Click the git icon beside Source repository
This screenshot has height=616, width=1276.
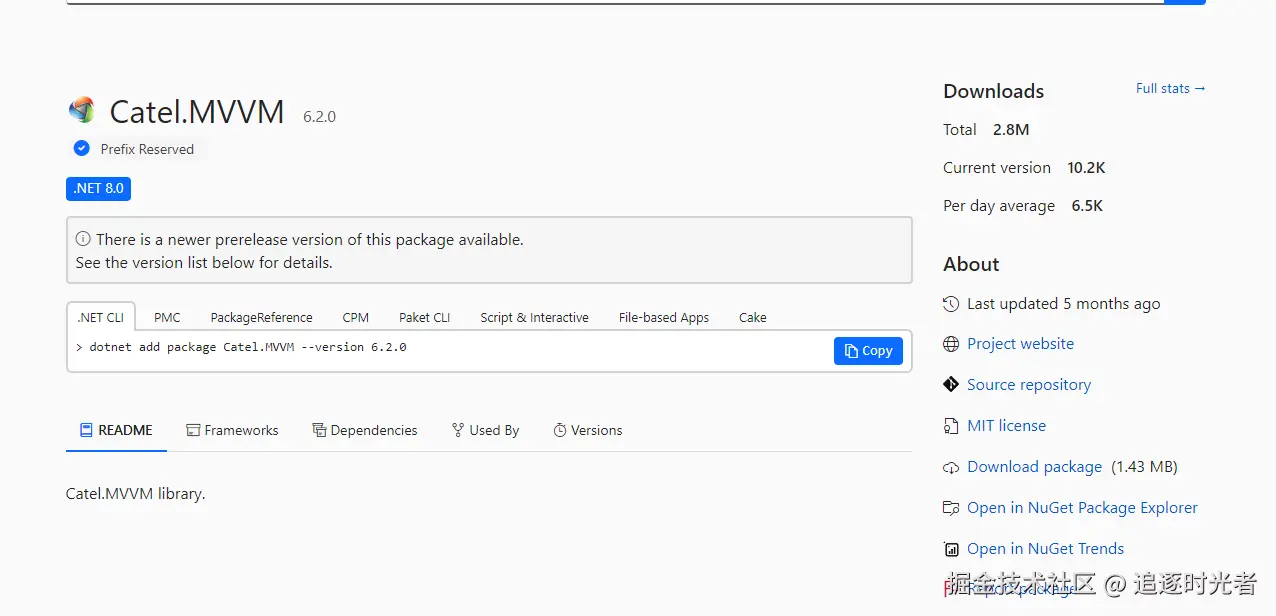[x=951, y=385]
